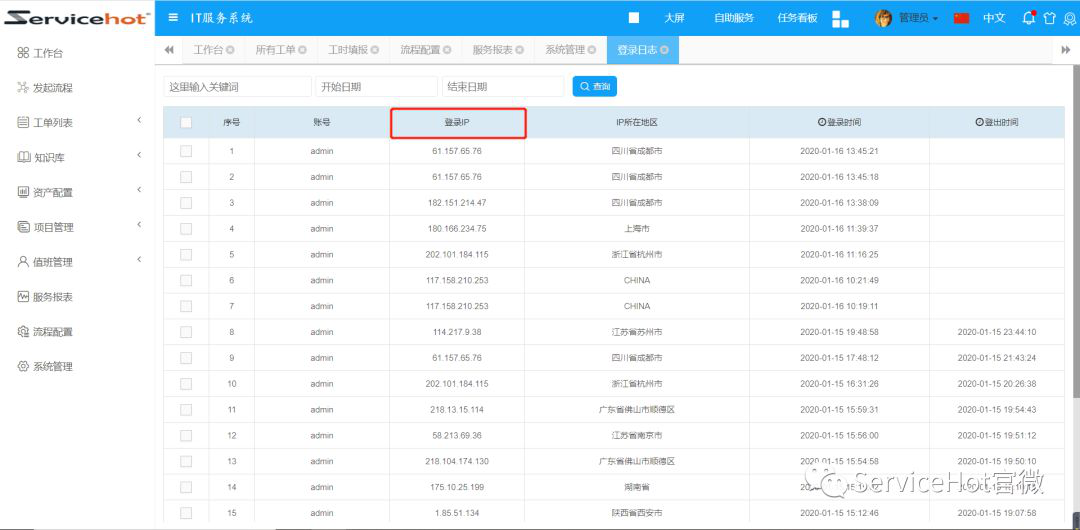Image resolution: width=1080 pixels, height=530 pixels.
Task: Click the four-squares grid icon in header
Action: [840, 18]
